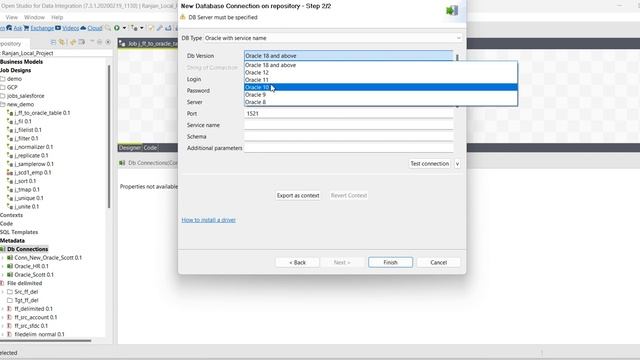
Task: Click the job tool icon beside Run dropdown
Action: 134,28
